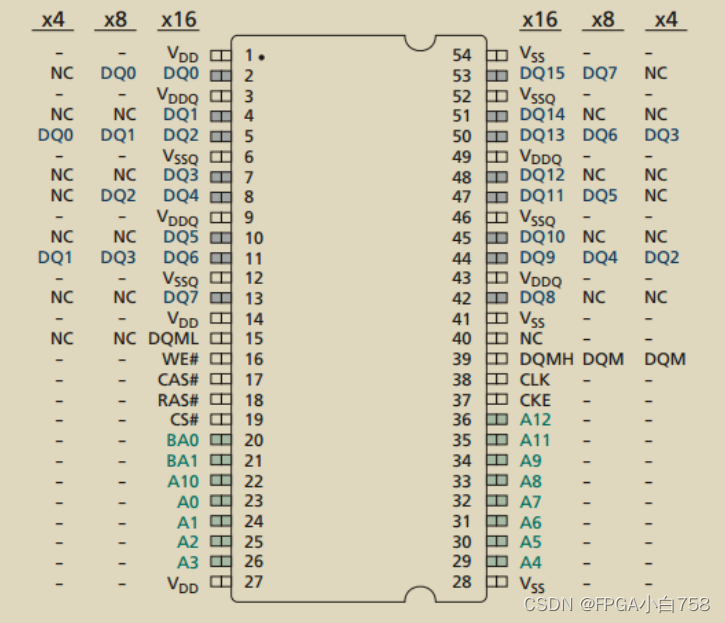Click the A10 address label
Image resolution: width=725 pixels, height=623 pixels.
click(183, 481)
